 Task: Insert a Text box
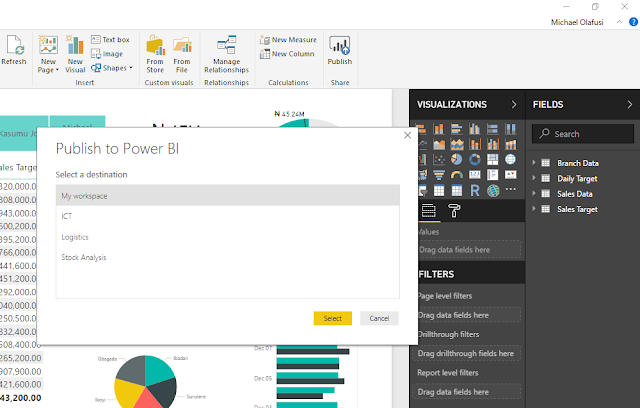(110, 40)
